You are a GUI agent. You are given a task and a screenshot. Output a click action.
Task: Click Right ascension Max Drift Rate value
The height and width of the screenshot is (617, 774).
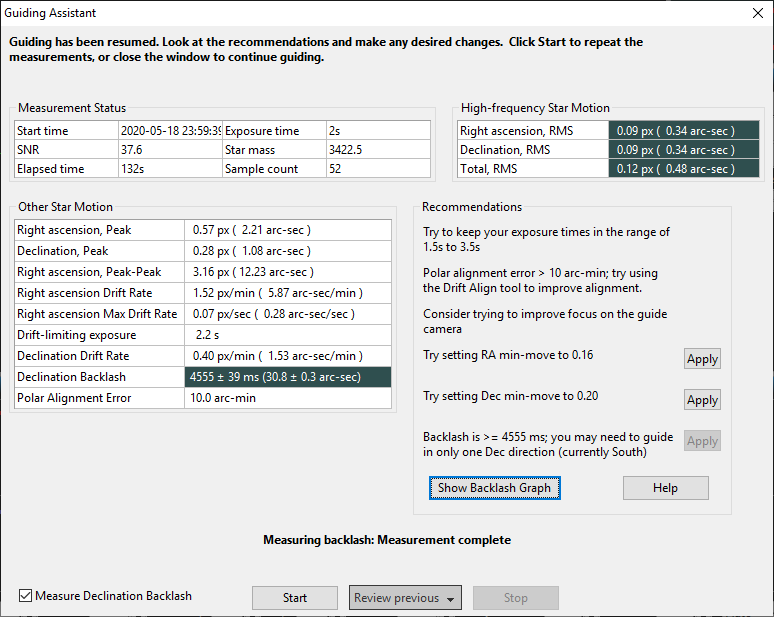(288, 314)
